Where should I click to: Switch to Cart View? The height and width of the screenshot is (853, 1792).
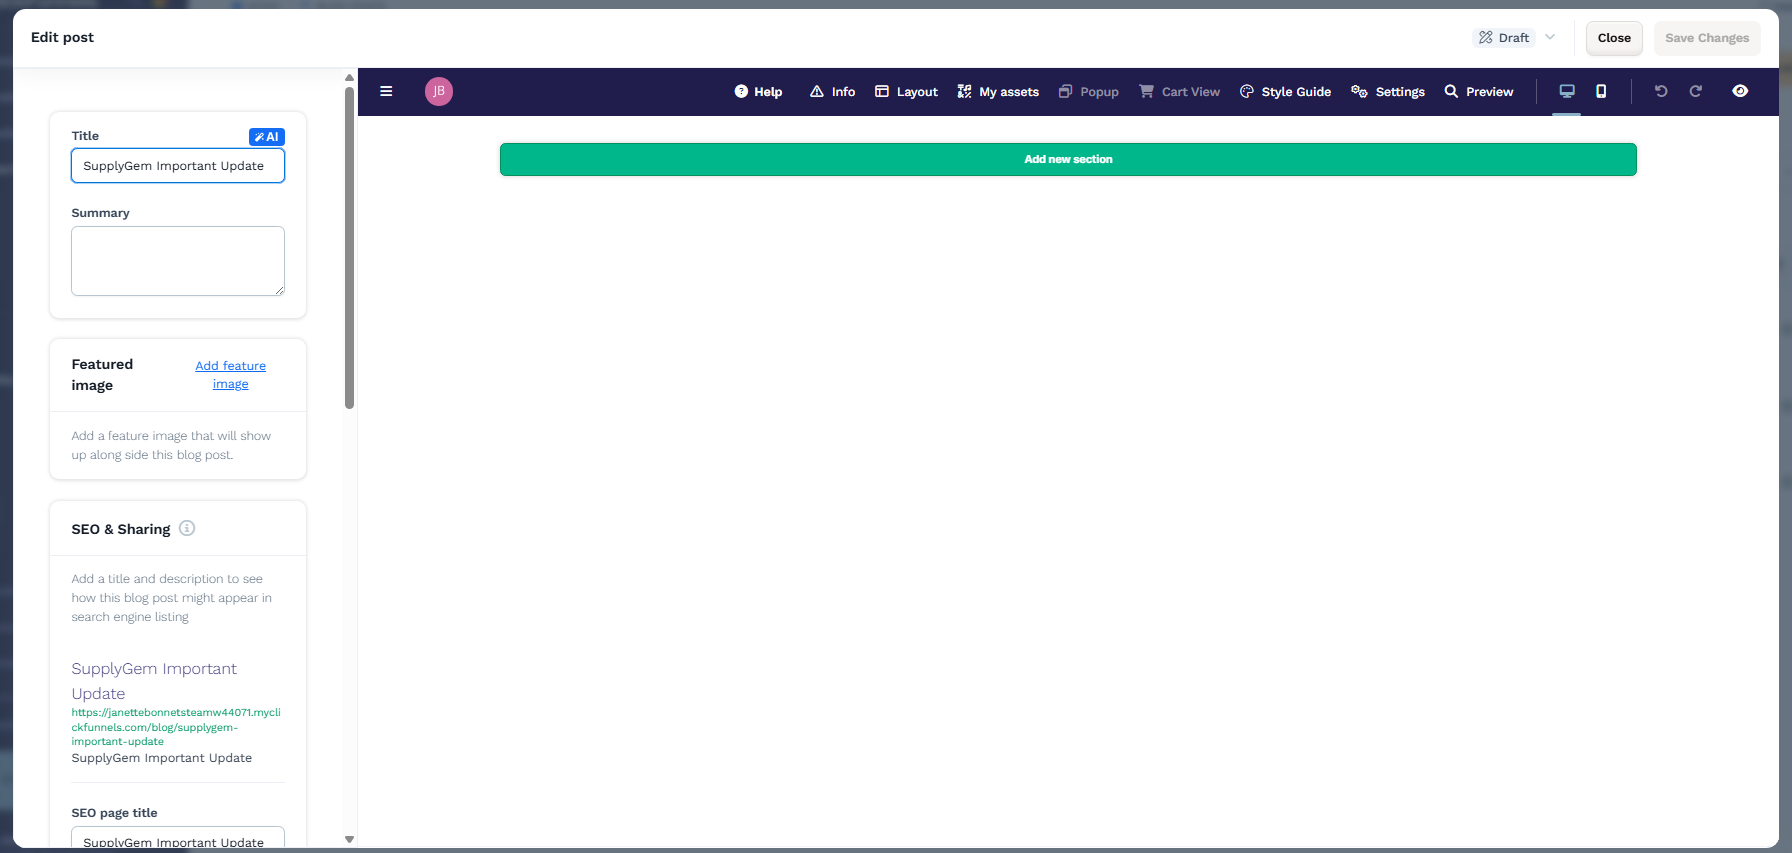point(1179,91)
